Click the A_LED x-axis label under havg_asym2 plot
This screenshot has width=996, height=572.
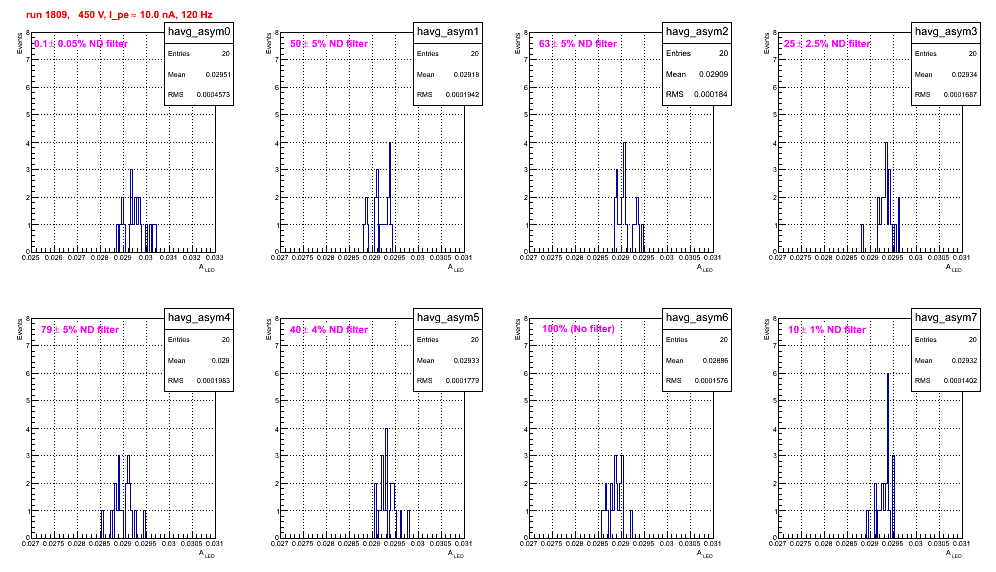tap(705, 268)
